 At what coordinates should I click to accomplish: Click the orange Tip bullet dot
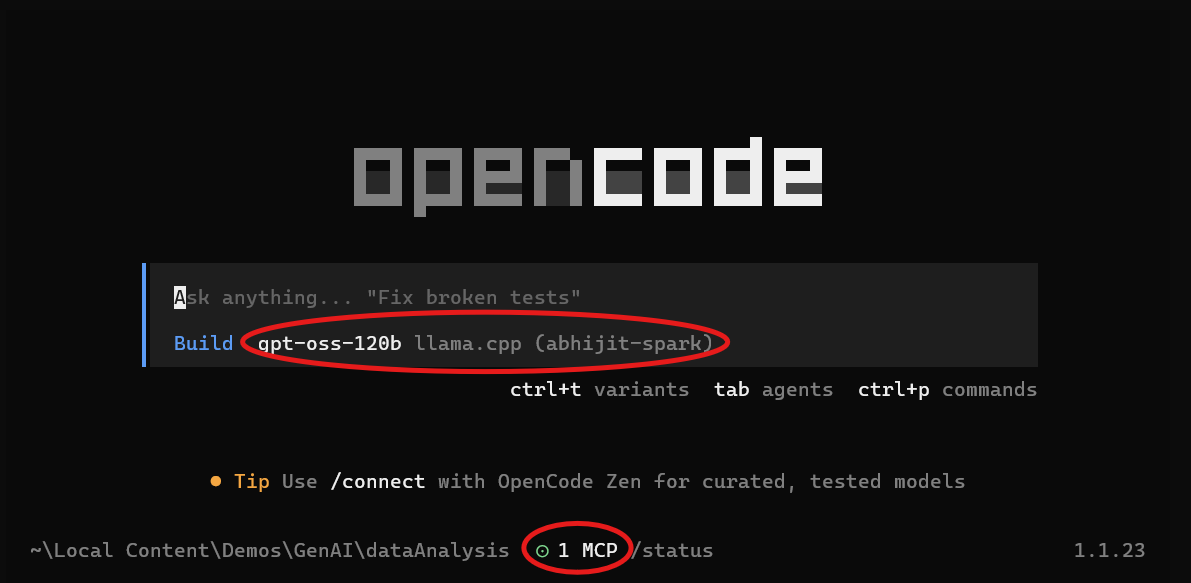pos(216,481)
